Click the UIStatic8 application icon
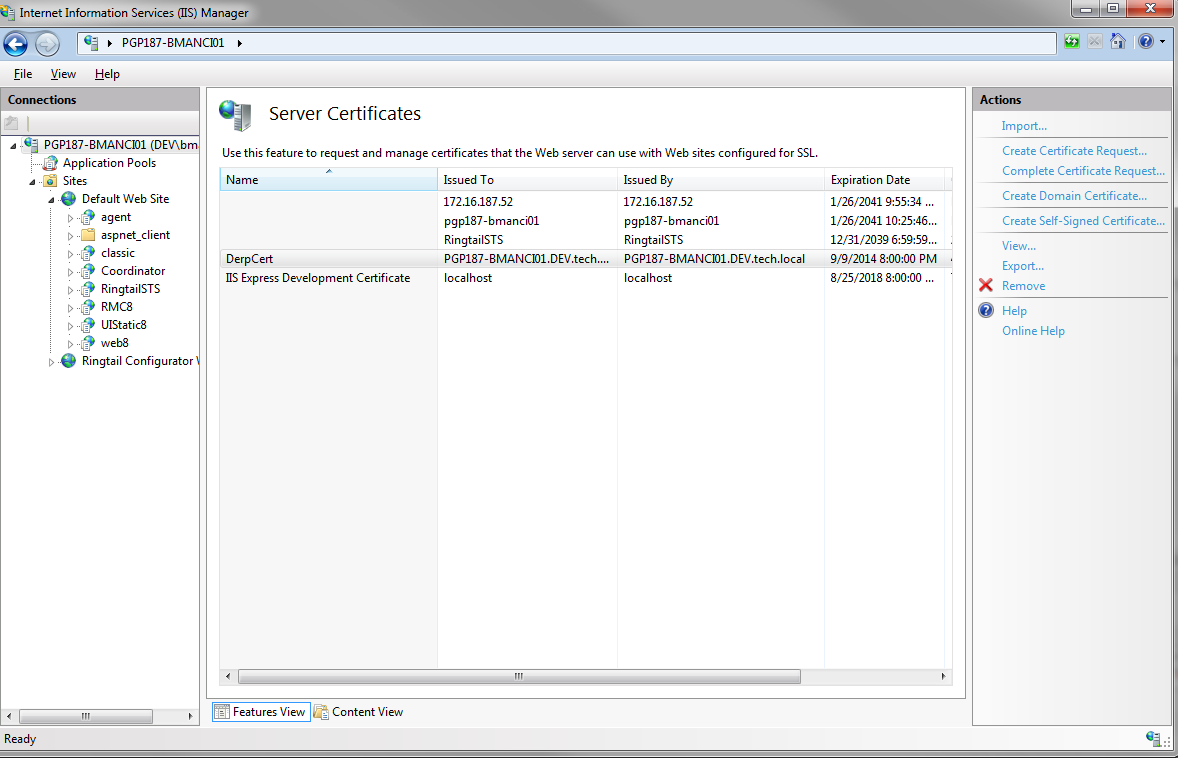The height and width of the screenshot is (758, 1178). 88,325
